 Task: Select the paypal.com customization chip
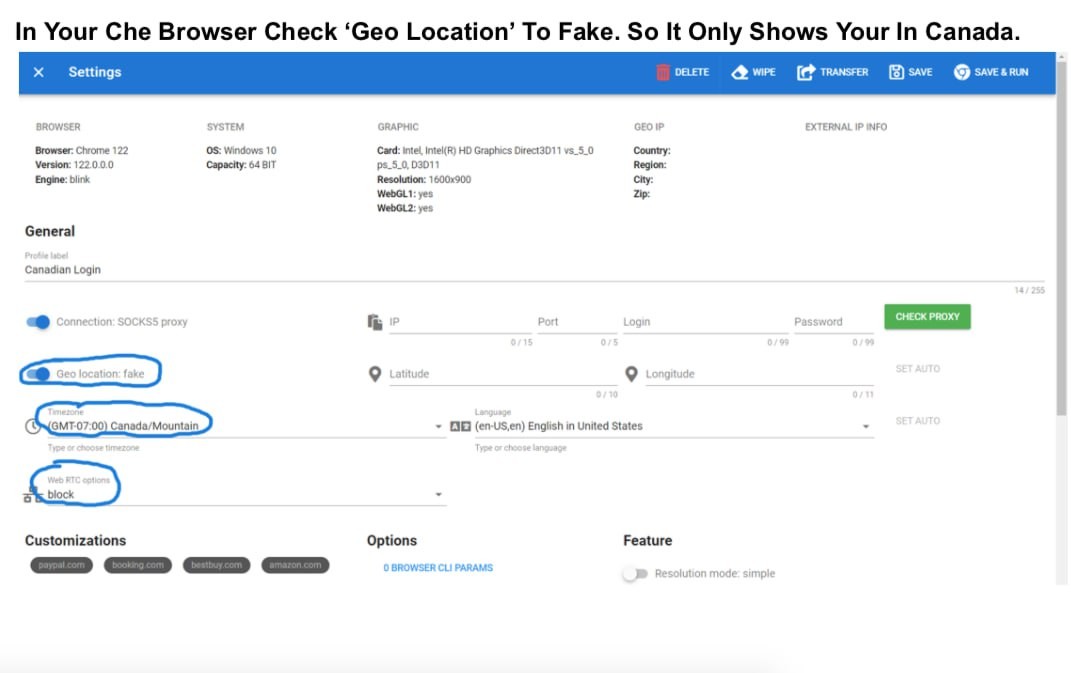point(60,565)
